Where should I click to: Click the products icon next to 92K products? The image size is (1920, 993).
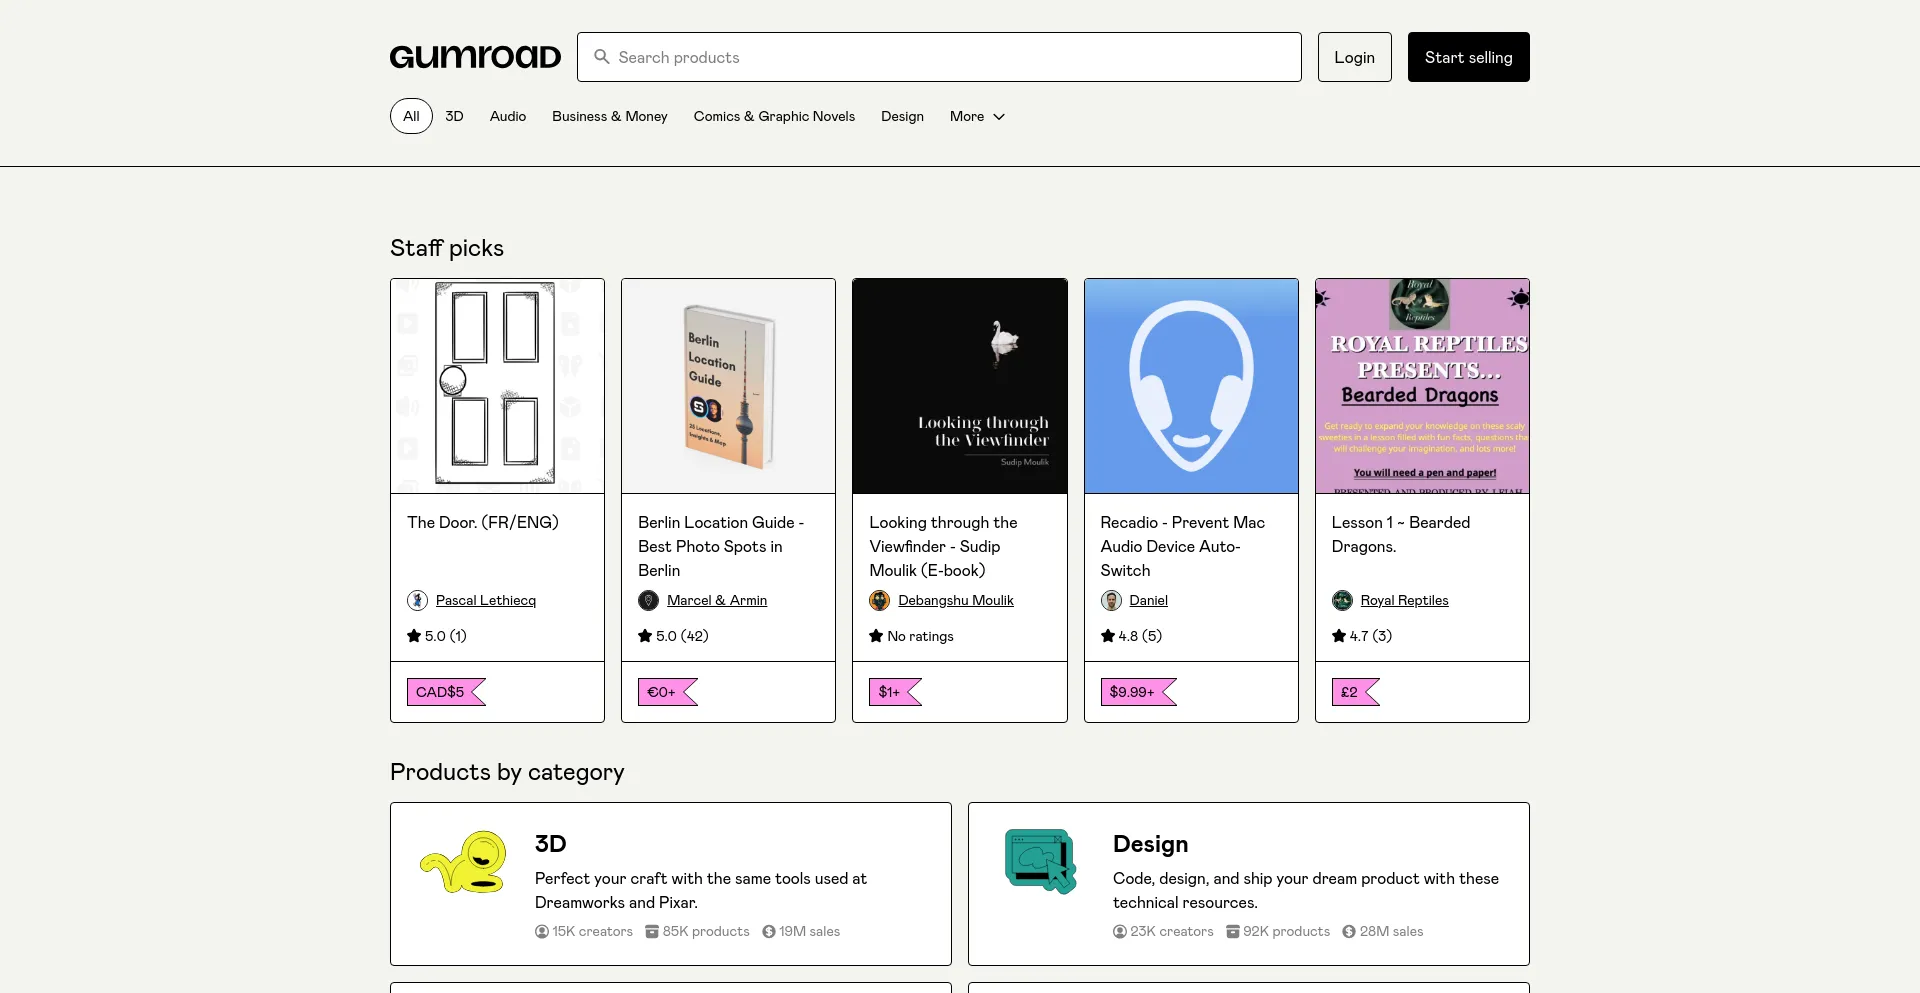(x=1233, y=931)
